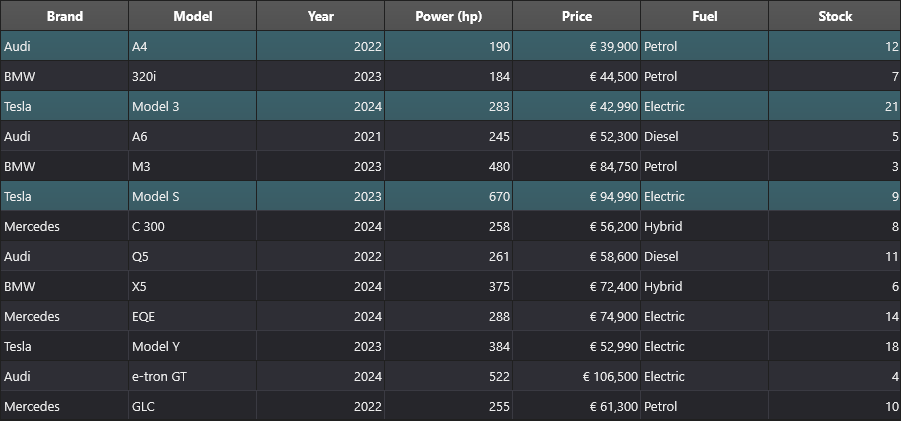Click the Model Y cell
The image size is (901, 421).
point(192,346)
